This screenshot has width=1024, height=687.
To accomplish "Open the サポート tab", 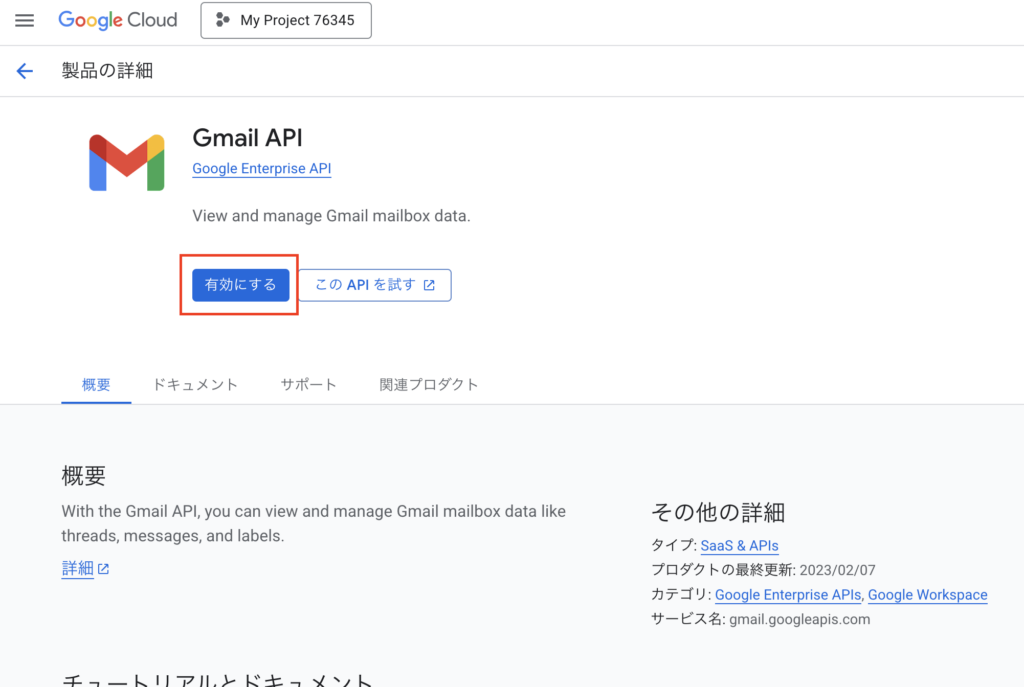I will pos(308,385).
